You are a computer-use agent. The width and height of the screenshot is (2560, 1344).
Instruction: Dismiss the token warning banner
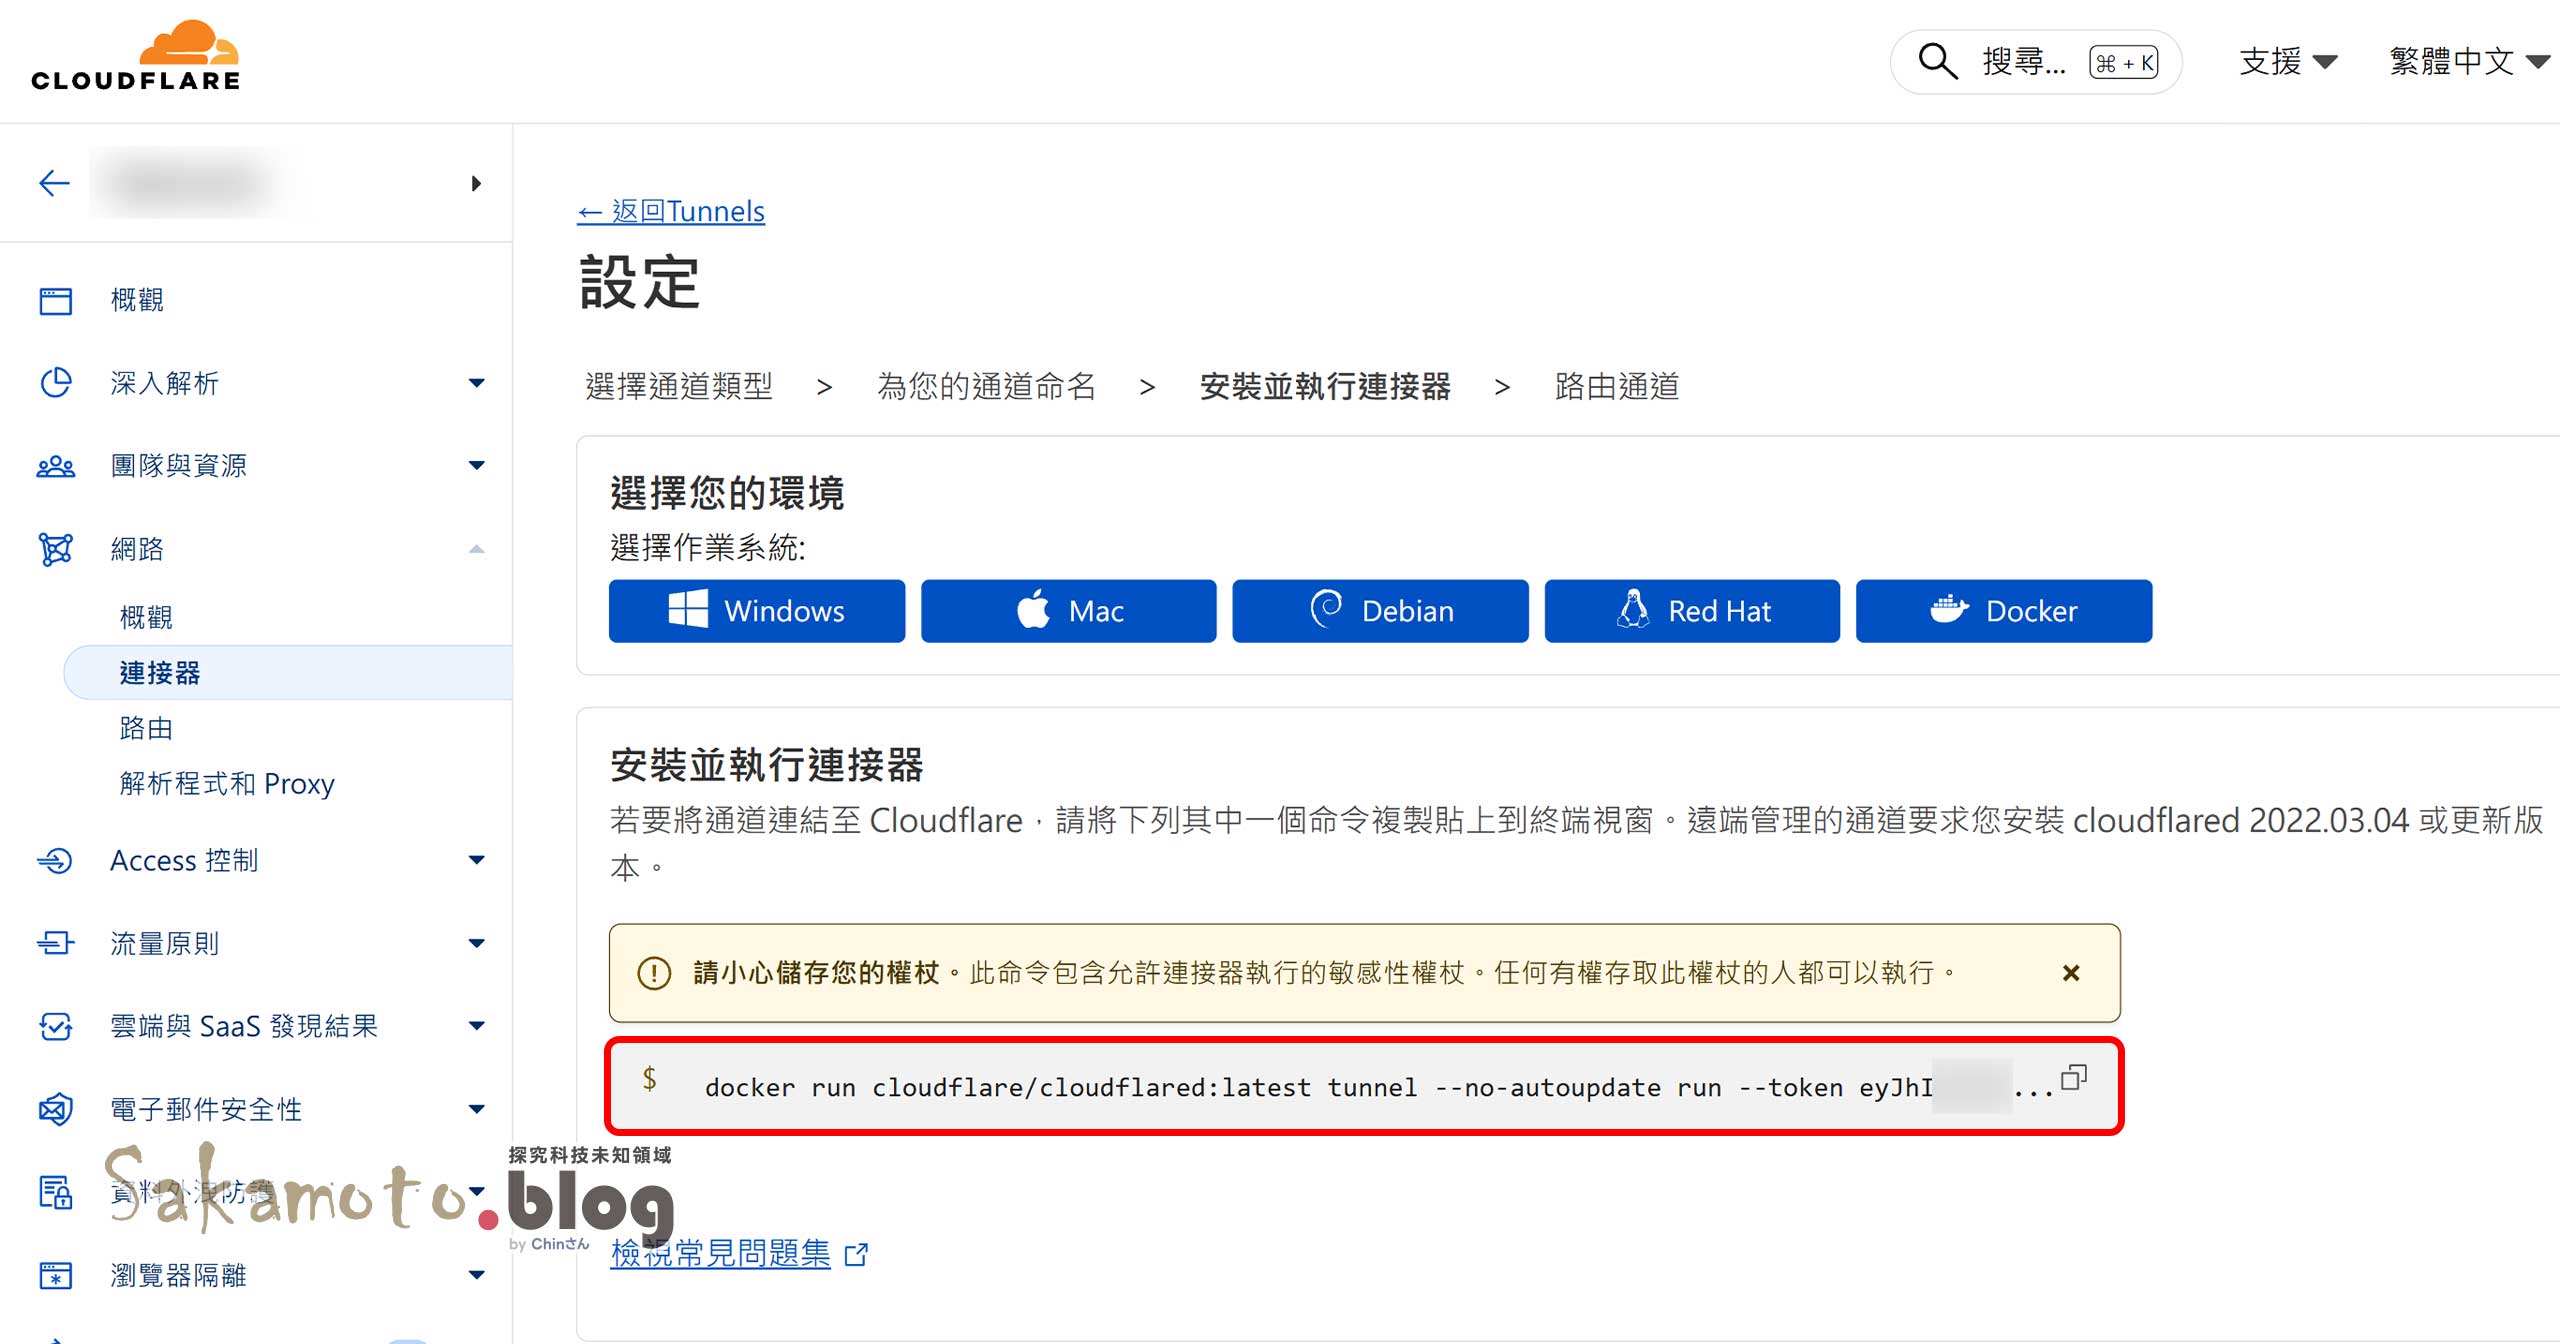click(2071, 973)
